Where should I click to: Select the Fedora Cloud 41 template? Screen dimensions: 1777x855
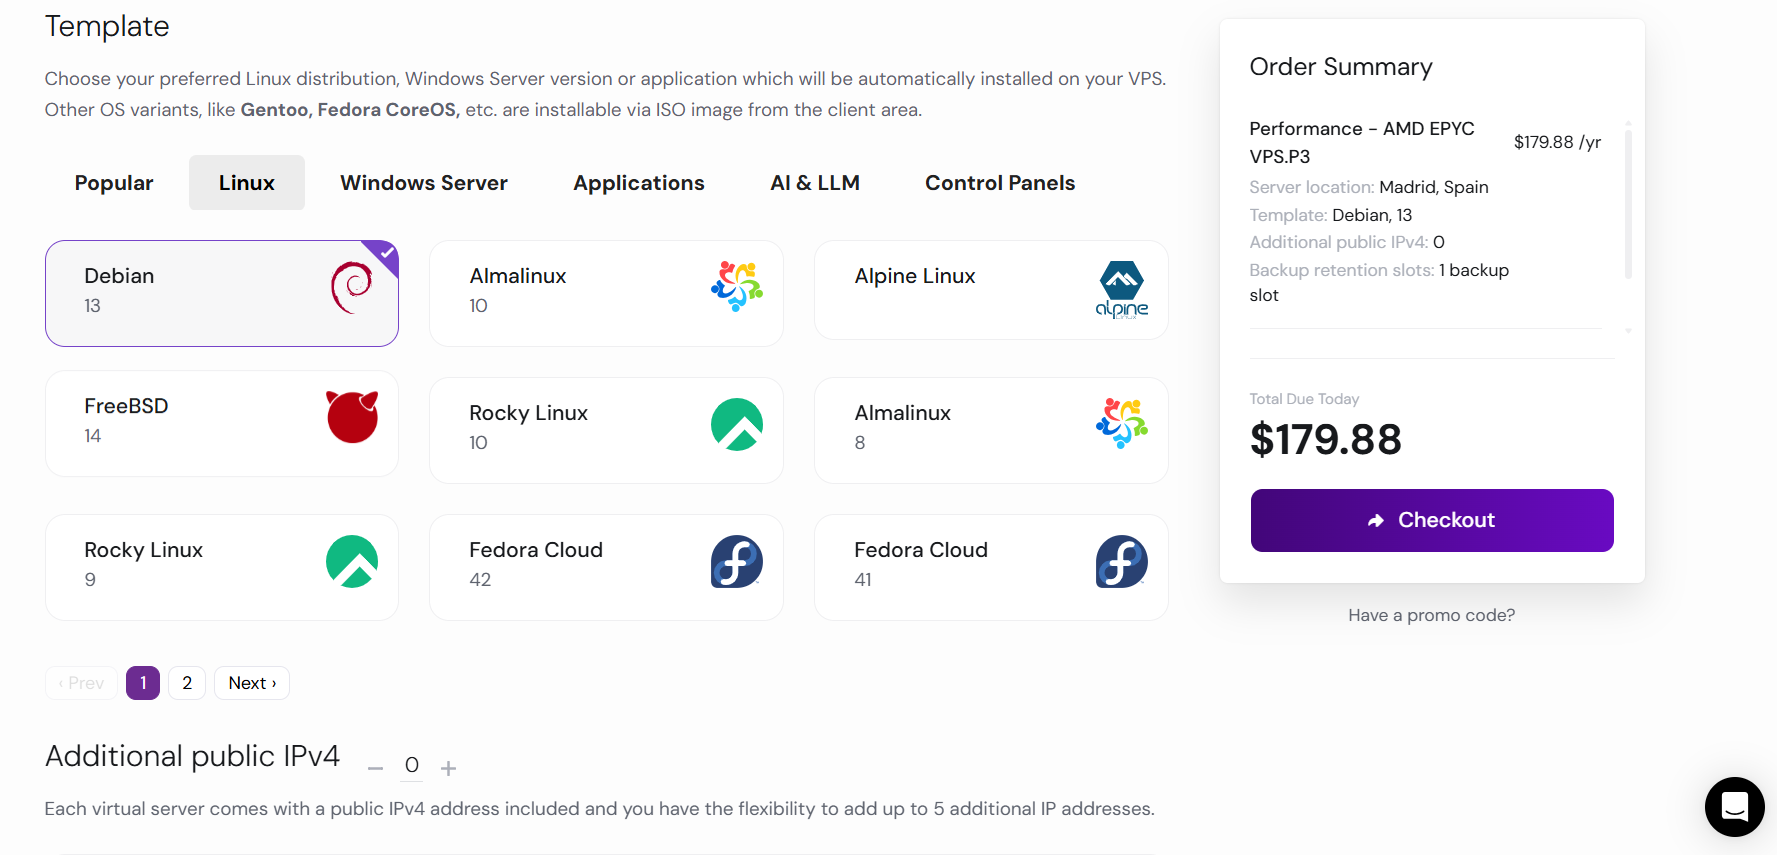991,567
